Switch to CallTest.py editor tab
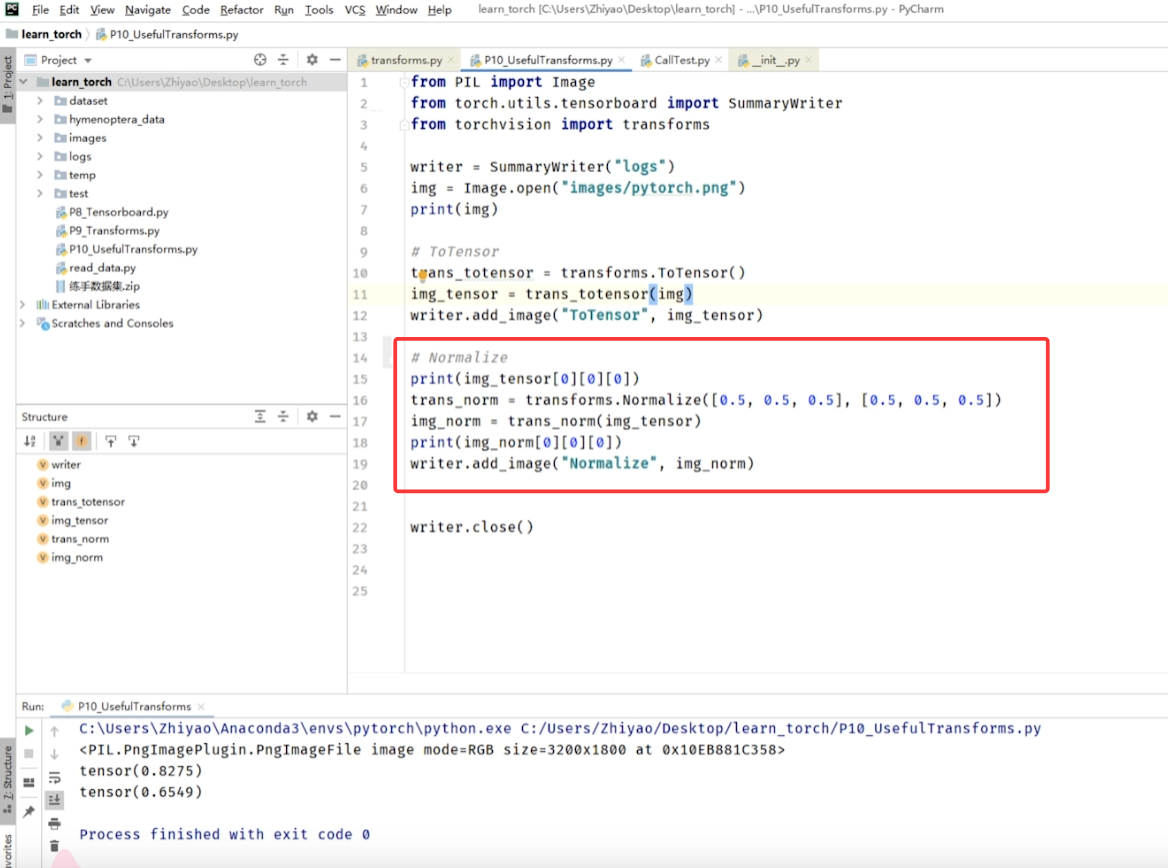 tap(681, 60)
